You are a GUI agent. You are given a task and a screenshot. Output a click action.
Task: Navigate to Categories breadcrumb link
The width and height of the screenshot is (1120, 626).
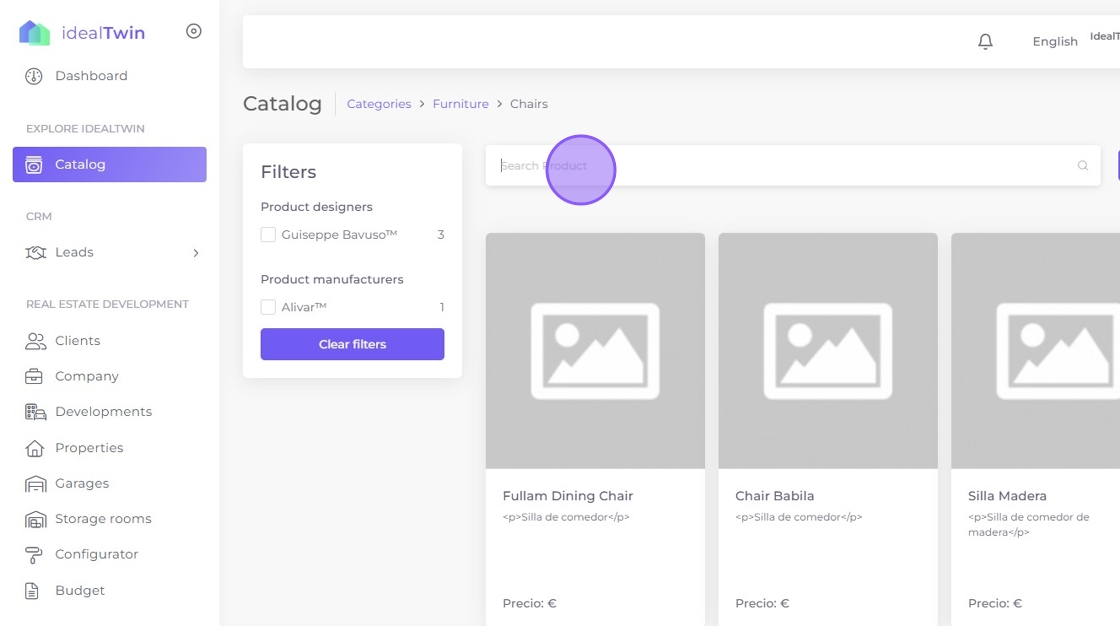coord(378,104)
